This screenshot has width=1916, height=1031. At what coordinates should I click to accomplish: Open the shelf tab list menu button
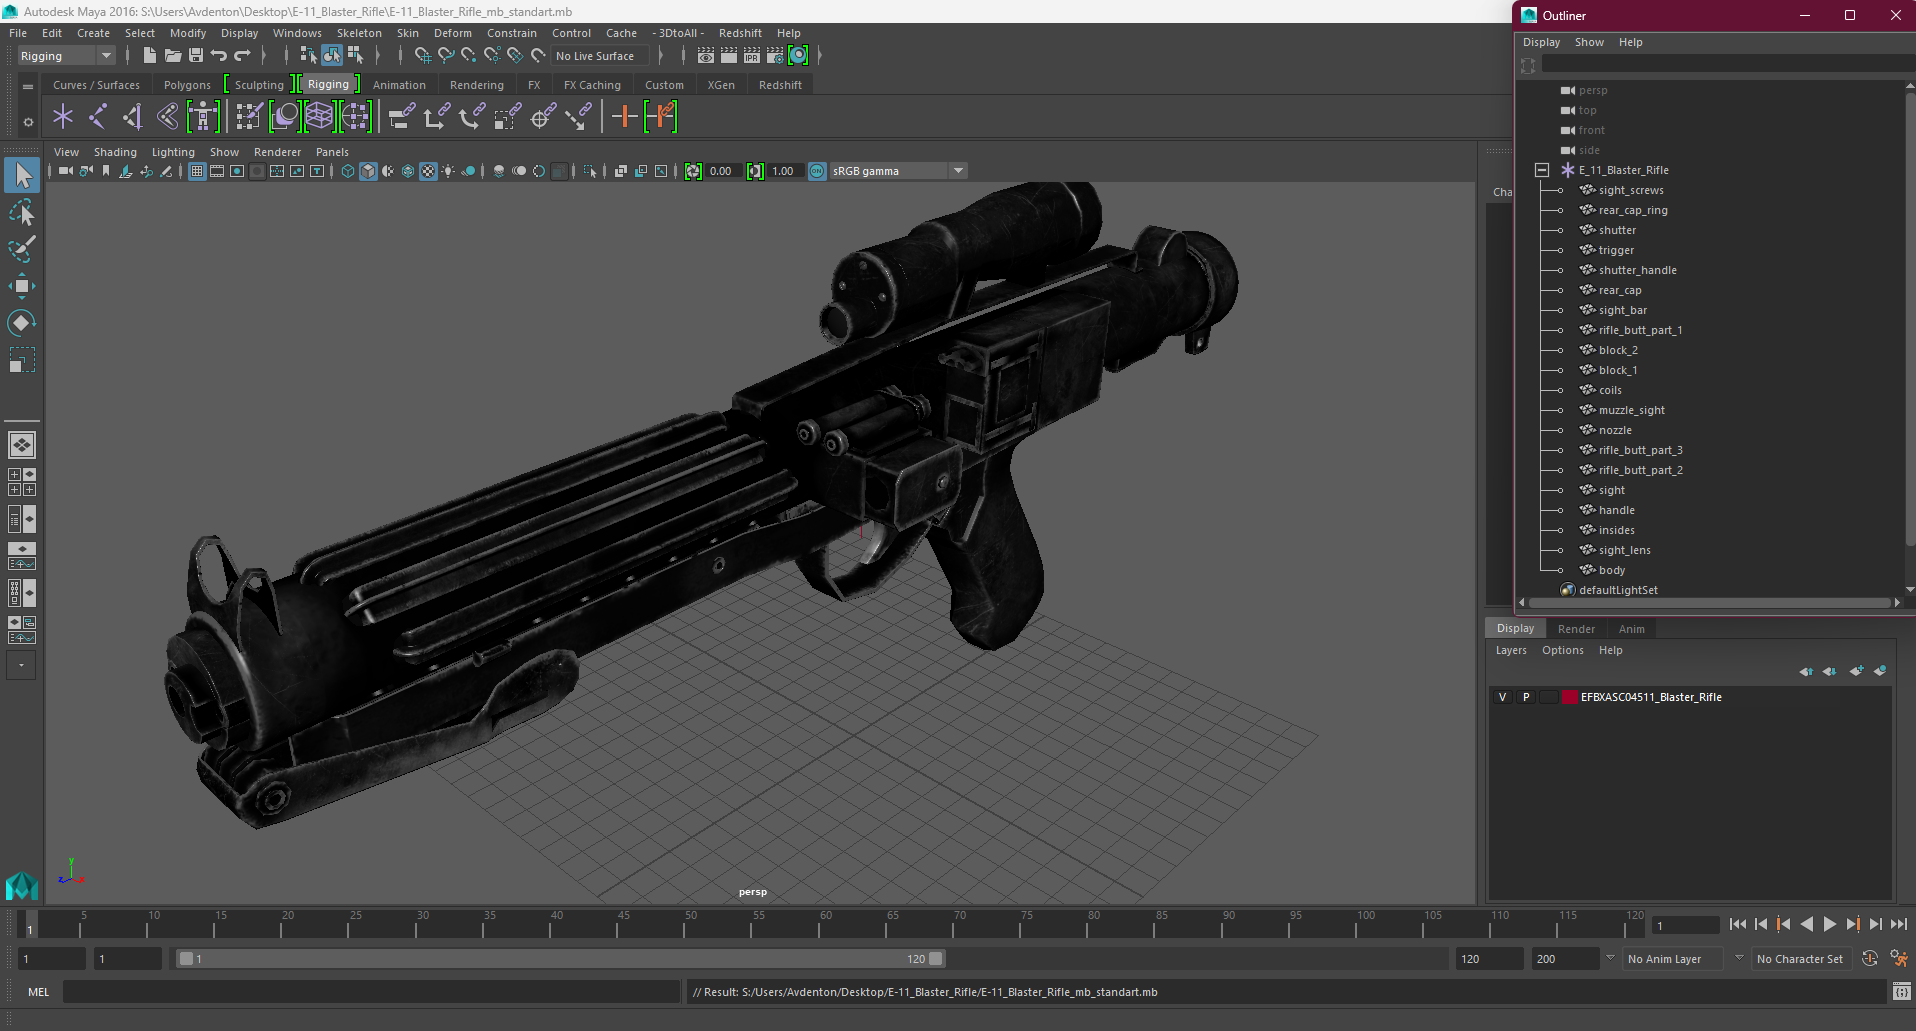click(28, 87)
